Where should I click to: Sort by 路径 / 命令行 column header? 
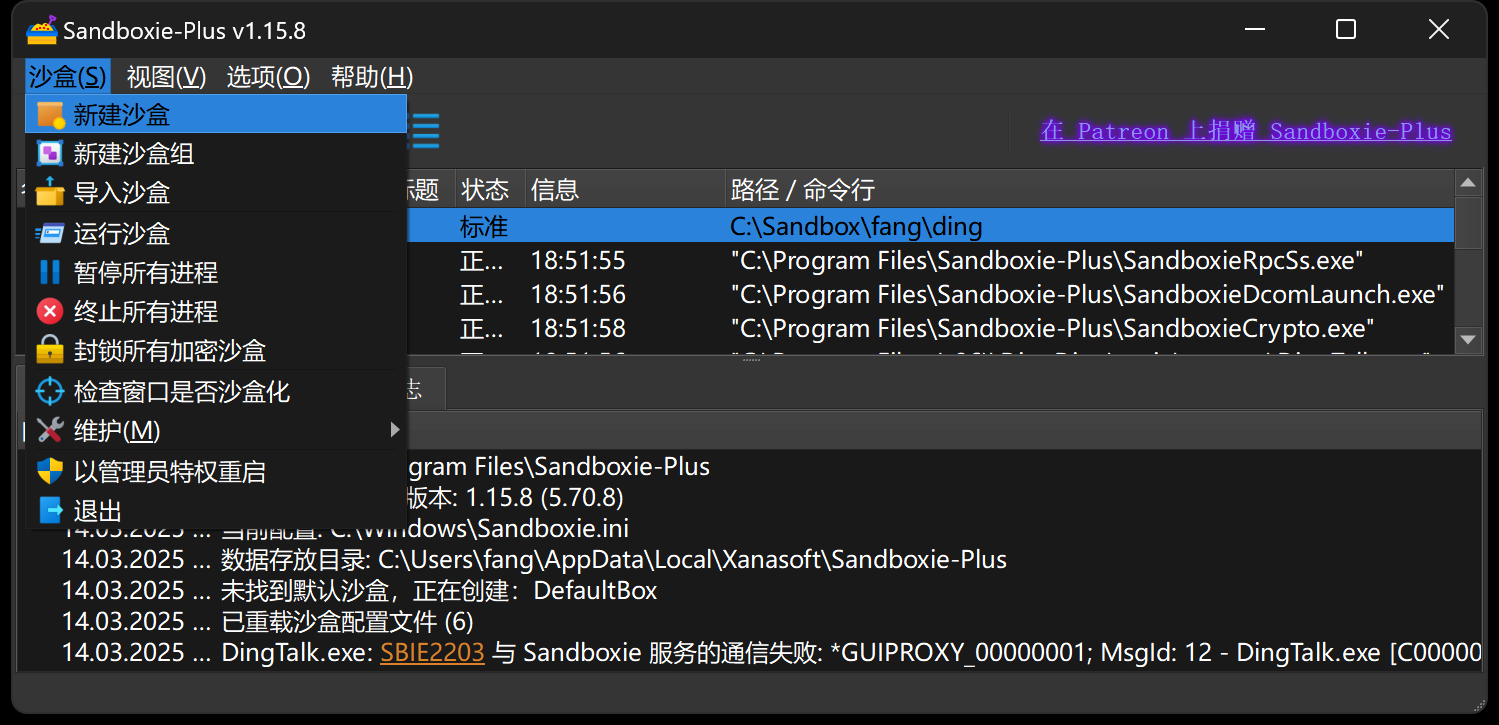(x=1090, y=189)
